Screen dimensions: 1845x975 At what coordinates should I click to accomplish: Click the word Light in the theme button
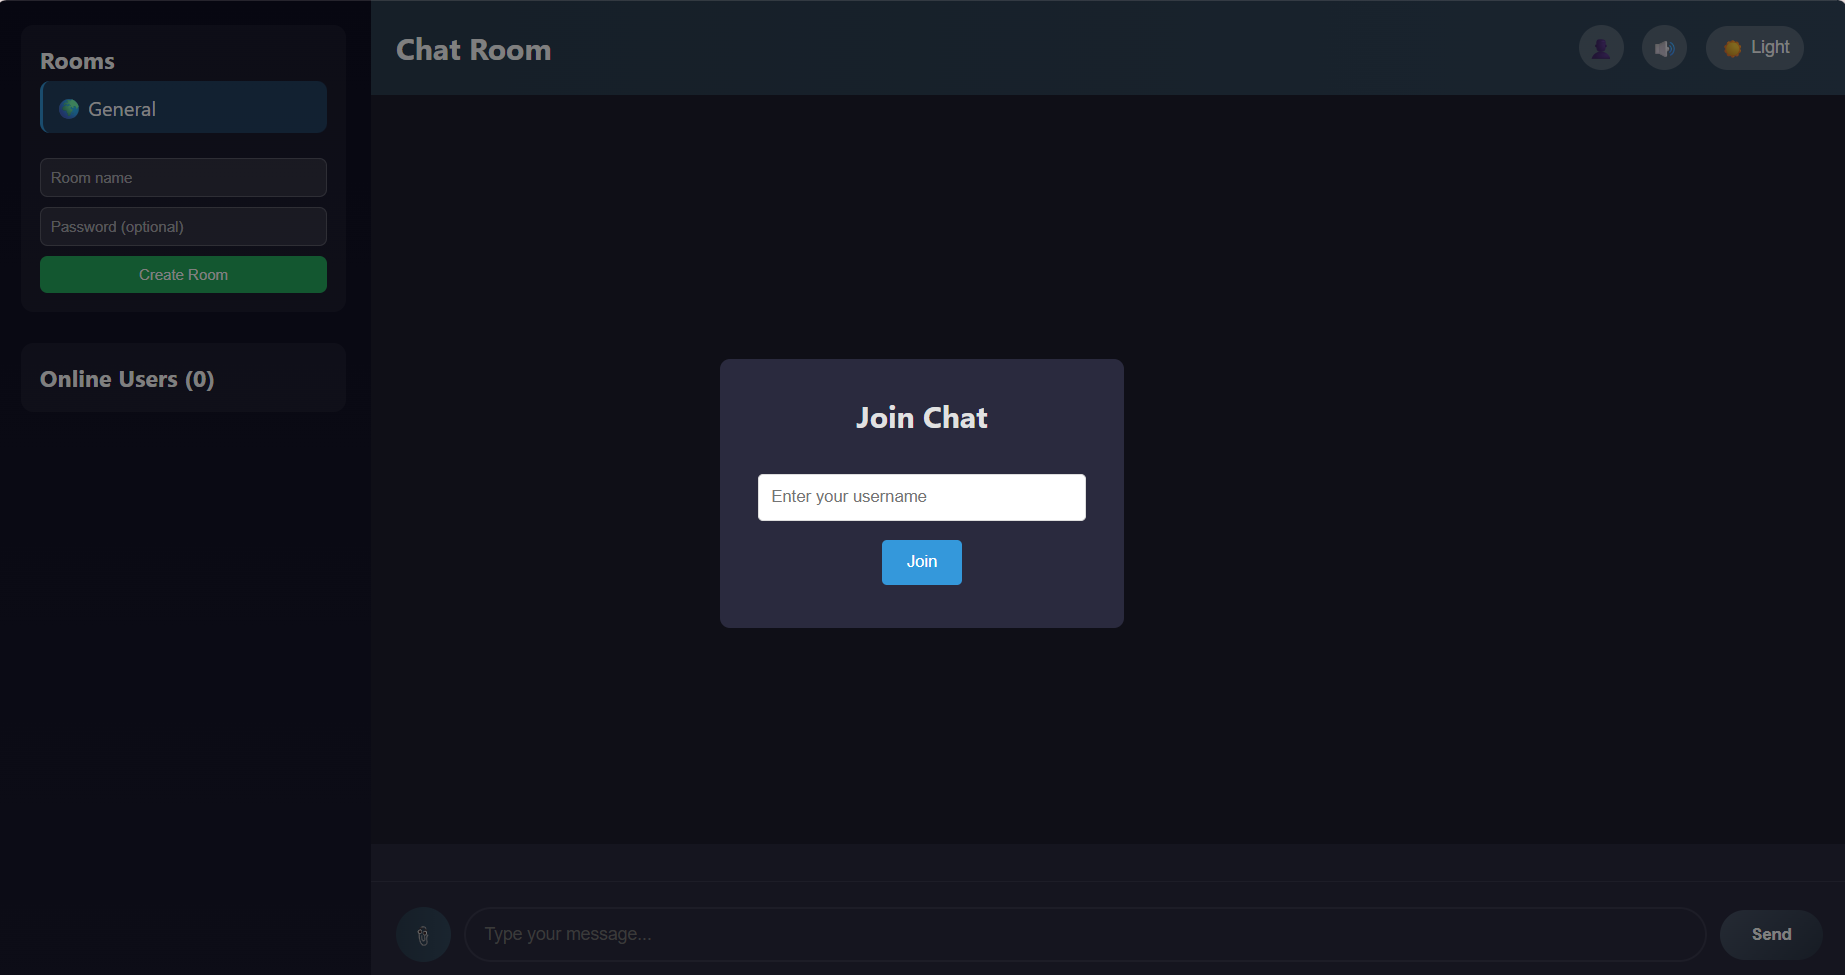coord(1770,48)
